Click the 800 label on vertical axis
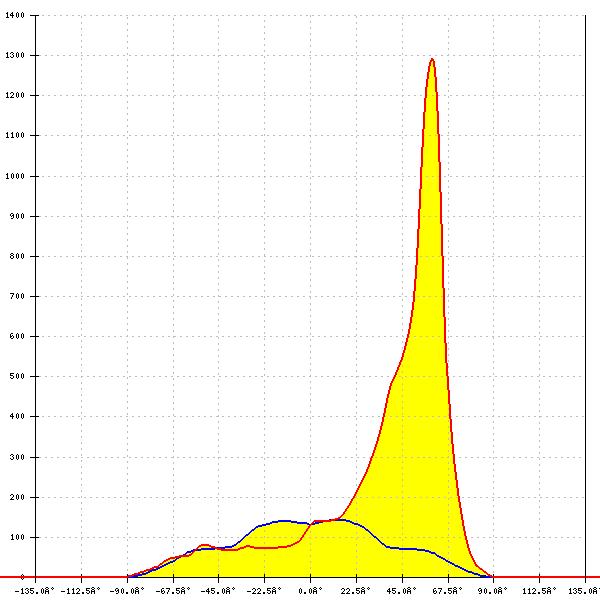Image resolution: width=600 pixels, height=600 pixels. tap(17, 256)
